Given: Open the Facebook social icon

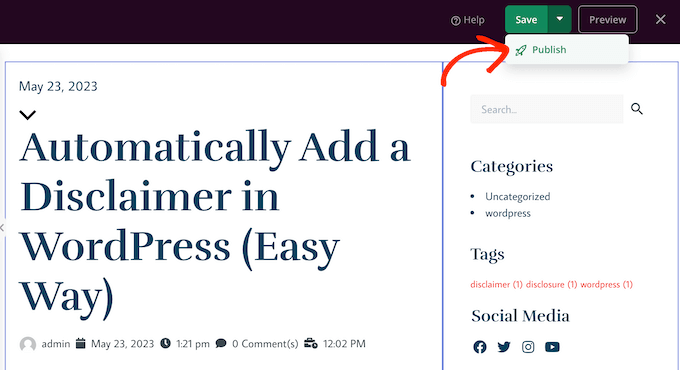Looking at the screenshot, I should pyautogui.click(x=480, y=347).
